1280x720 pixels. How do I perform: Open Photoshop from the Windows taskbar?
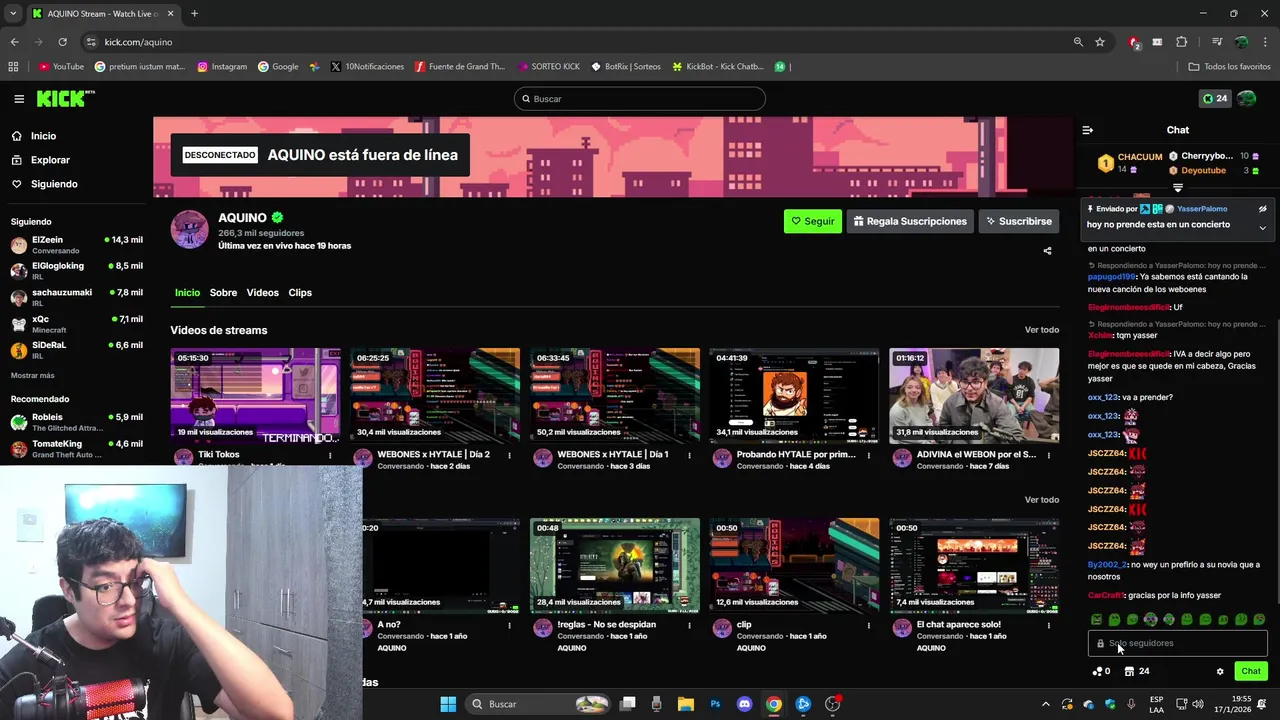[715, 704]
